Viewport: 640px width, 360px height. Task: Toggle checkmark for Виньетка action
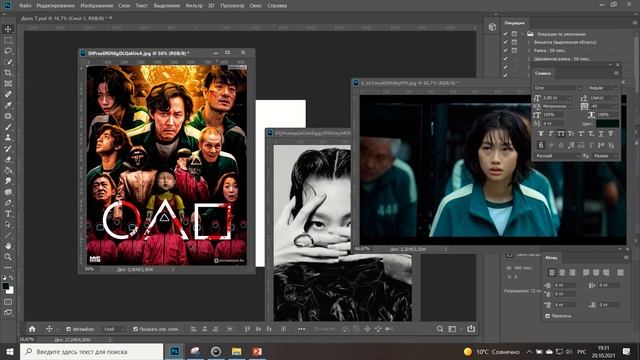coord(506,42)
